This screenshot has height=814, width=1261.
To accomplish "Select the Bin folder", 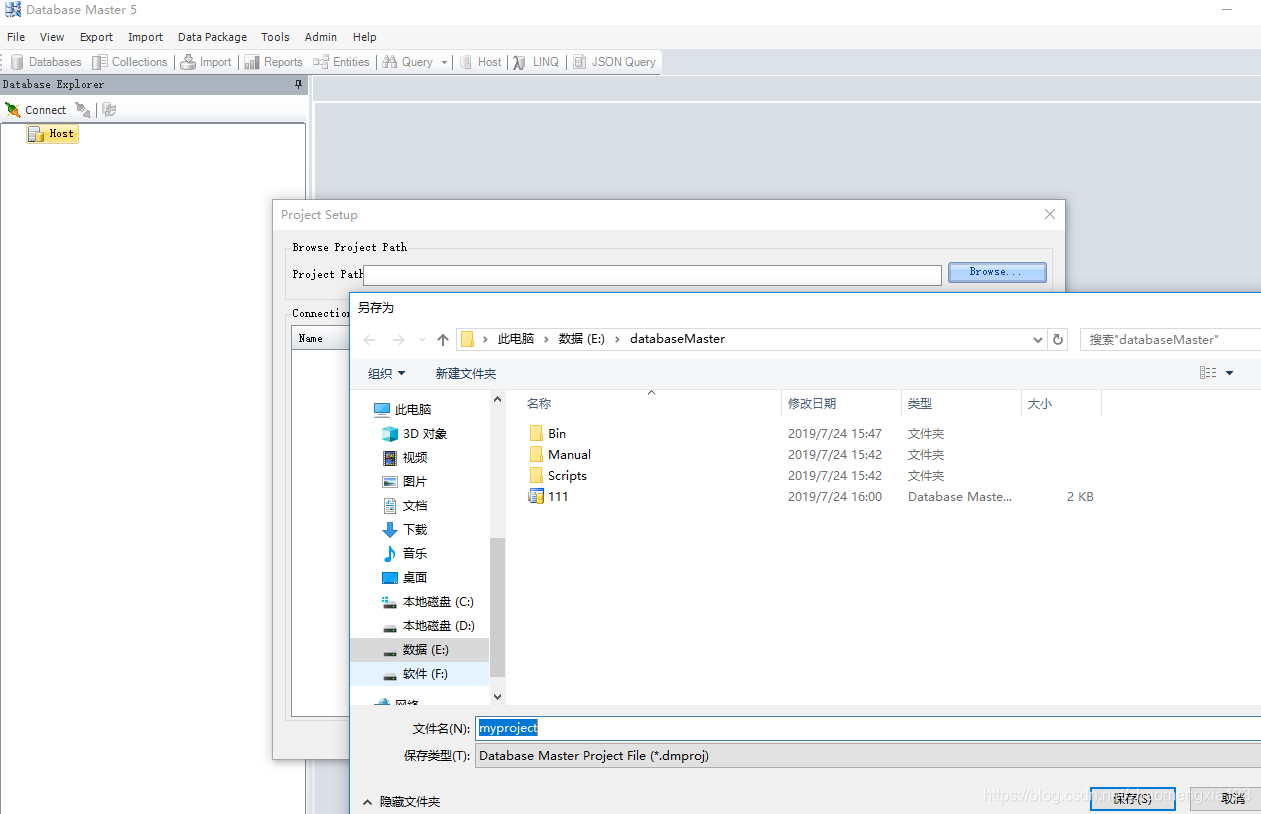I will (548, 434).
